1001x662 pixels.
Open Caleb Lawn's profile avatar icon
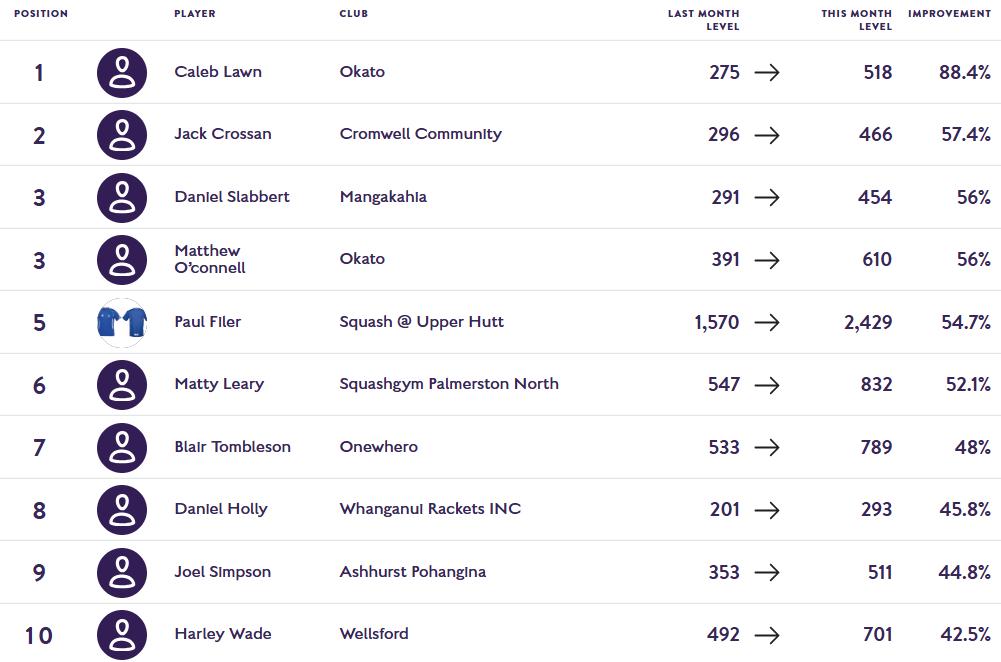(x=122, y=73)
